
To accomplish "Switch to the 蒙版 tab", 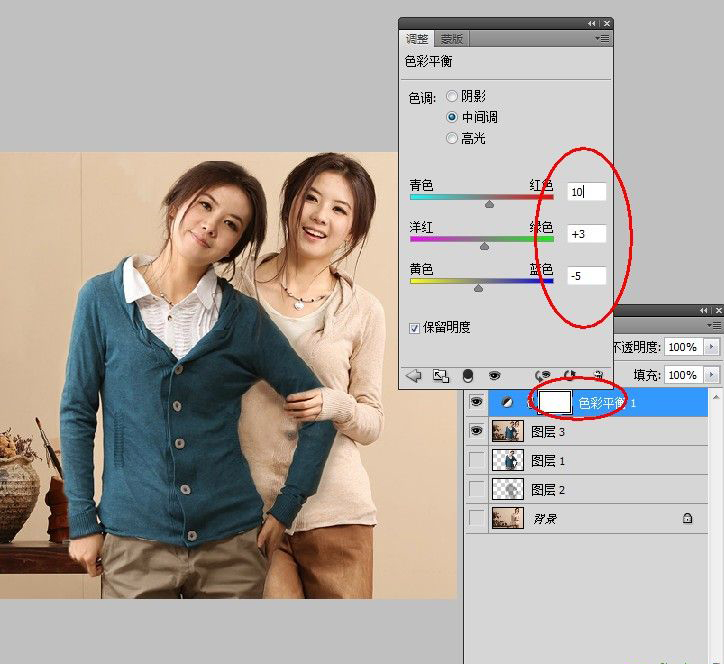I will pos(452,38).
